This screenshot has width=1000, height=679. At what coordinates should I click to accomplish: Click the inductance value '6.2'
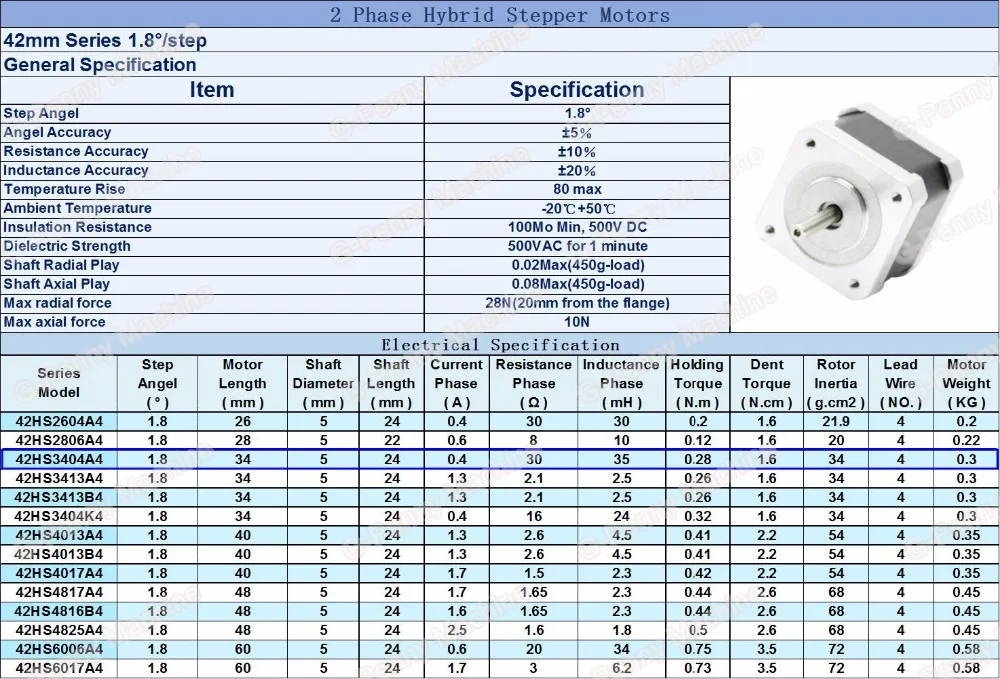622,668
